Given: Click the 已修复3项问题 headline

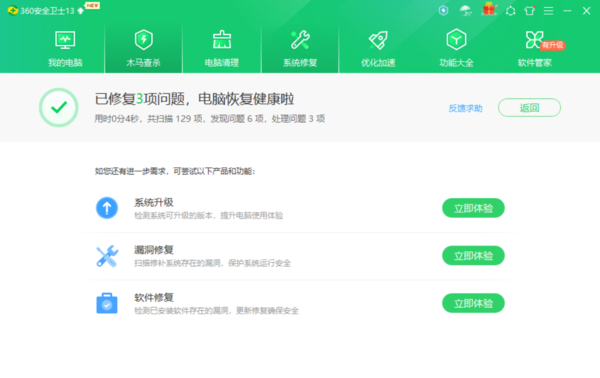Looking at the screenshot, I should (x=194, y=99).
